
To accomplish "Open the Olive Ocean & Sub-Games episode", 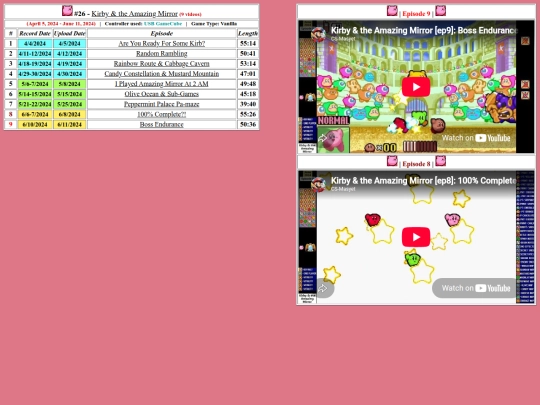I will coord(162,94).
